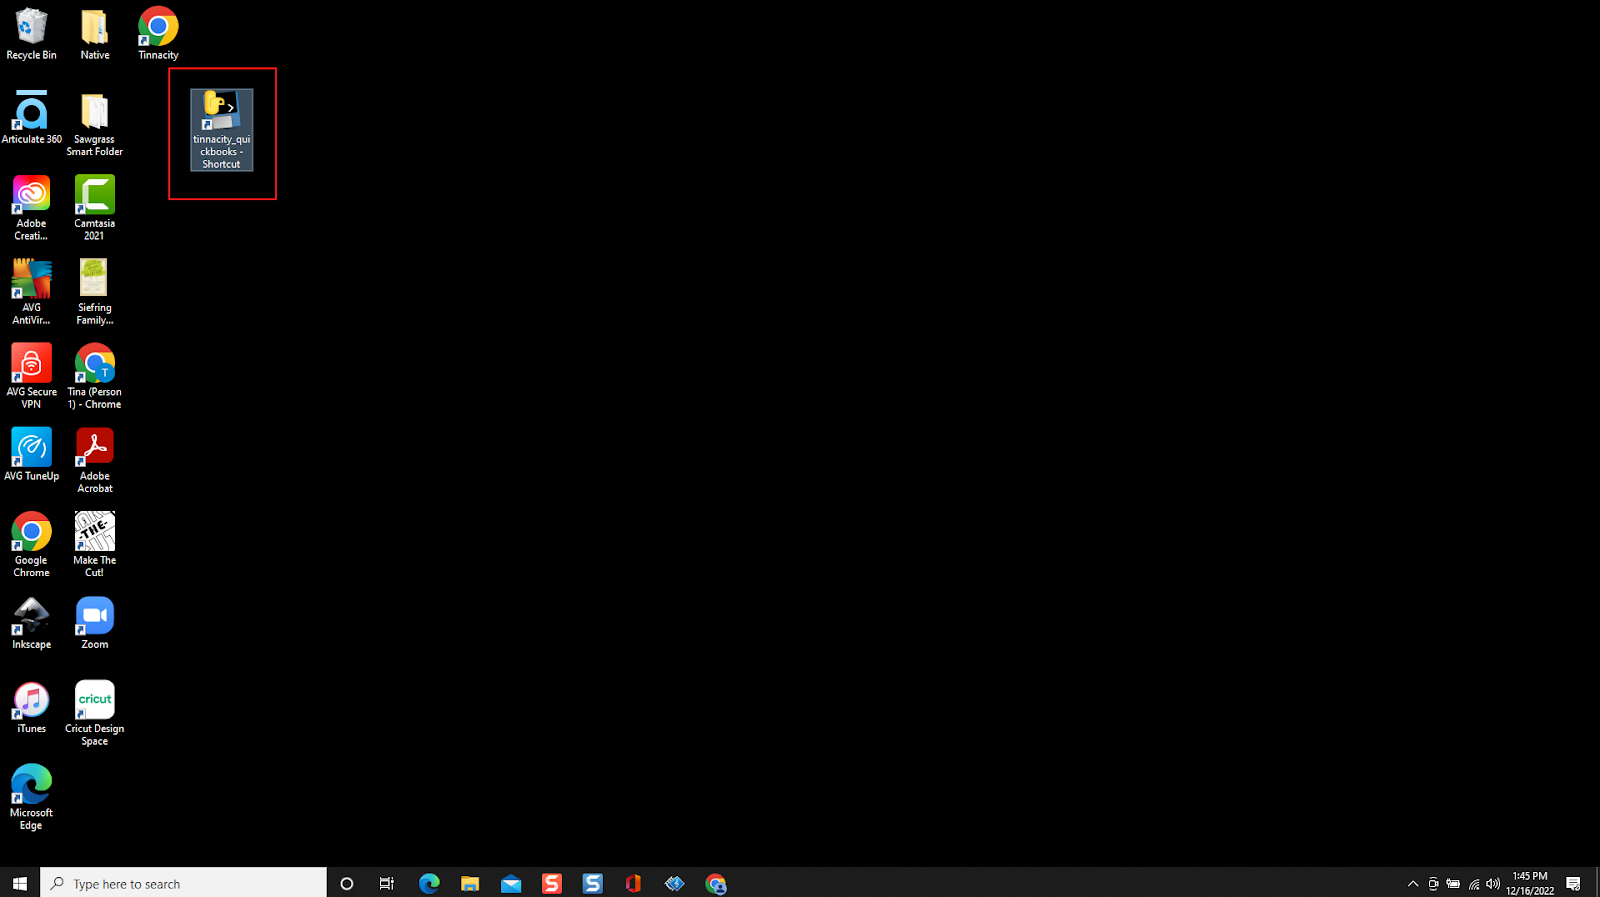The height and width of the screenshot is (897, 1600).
Task: Expand the hidden system tray icons
Action: (x=1413, y=883)
